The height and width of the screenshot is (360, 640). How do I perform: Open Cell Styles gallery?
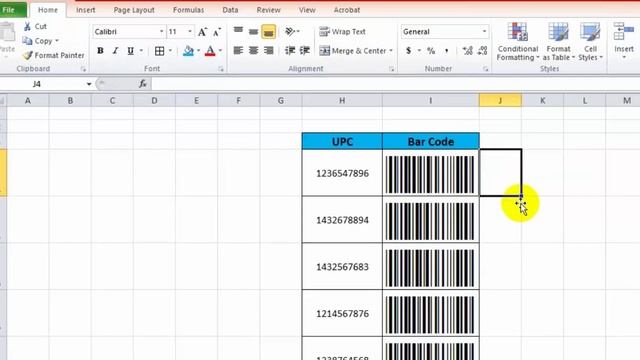590,42
